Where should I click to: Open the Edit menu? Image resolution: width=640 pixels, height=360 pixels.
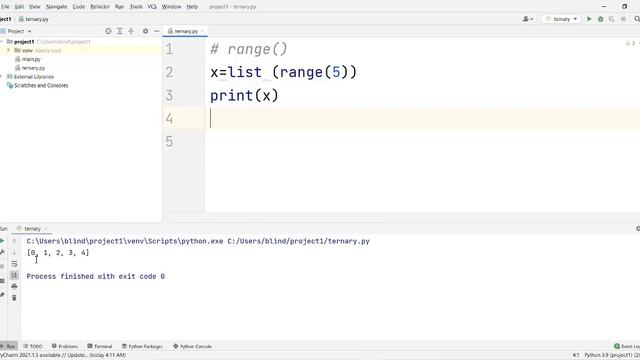pyautogui.click(x=19, y=7)
